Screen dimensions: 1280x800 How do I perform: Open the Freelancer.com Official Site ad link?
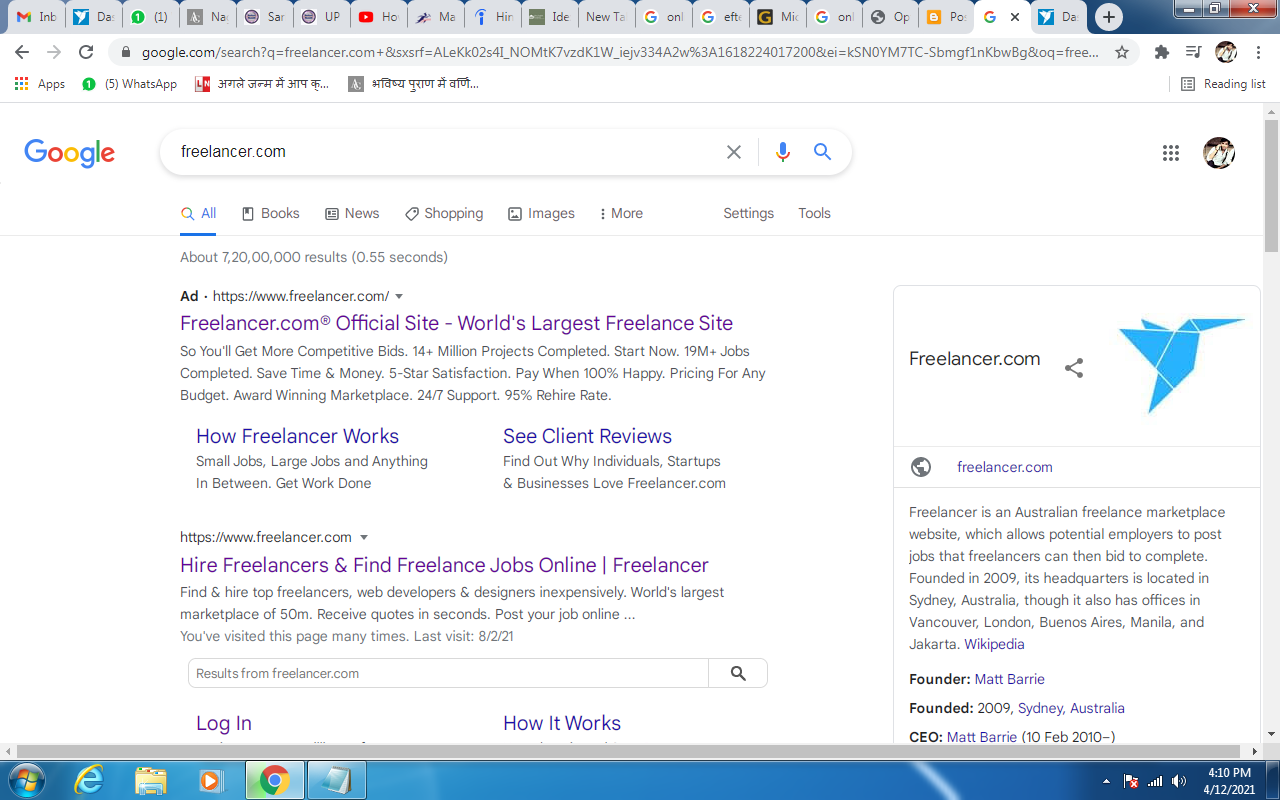[456, 323]
